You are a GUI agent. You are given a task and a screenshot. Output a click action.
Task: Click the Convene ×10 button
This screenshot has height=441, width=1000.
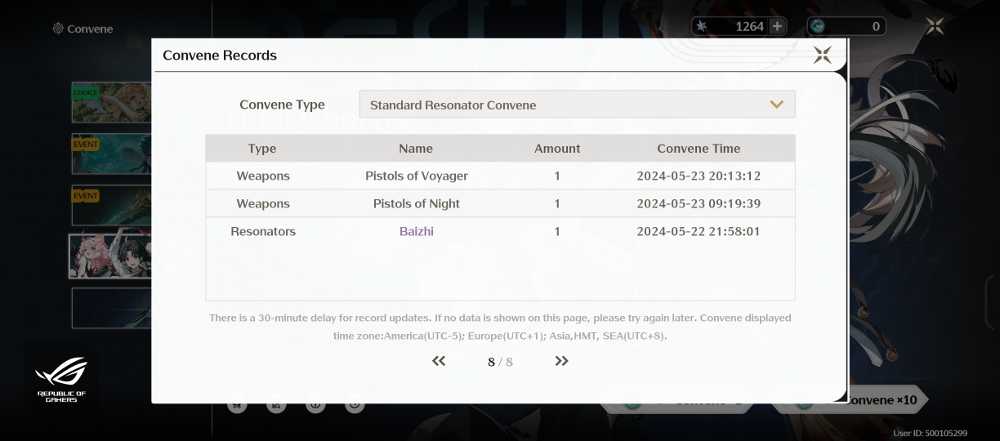coord(885,400)
